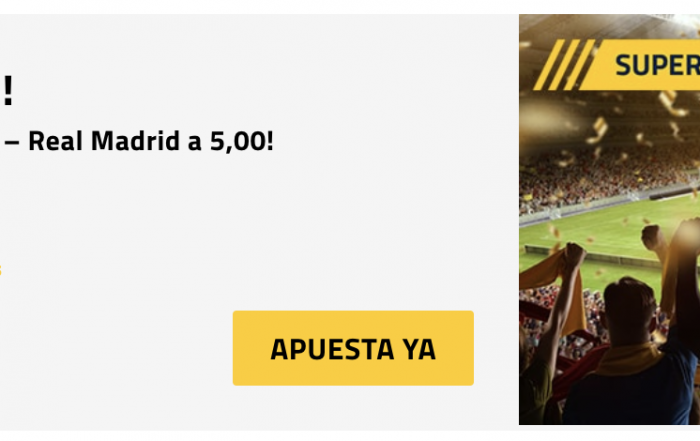
Task: Click the falling golden confetti
Action: pos(596,129)
